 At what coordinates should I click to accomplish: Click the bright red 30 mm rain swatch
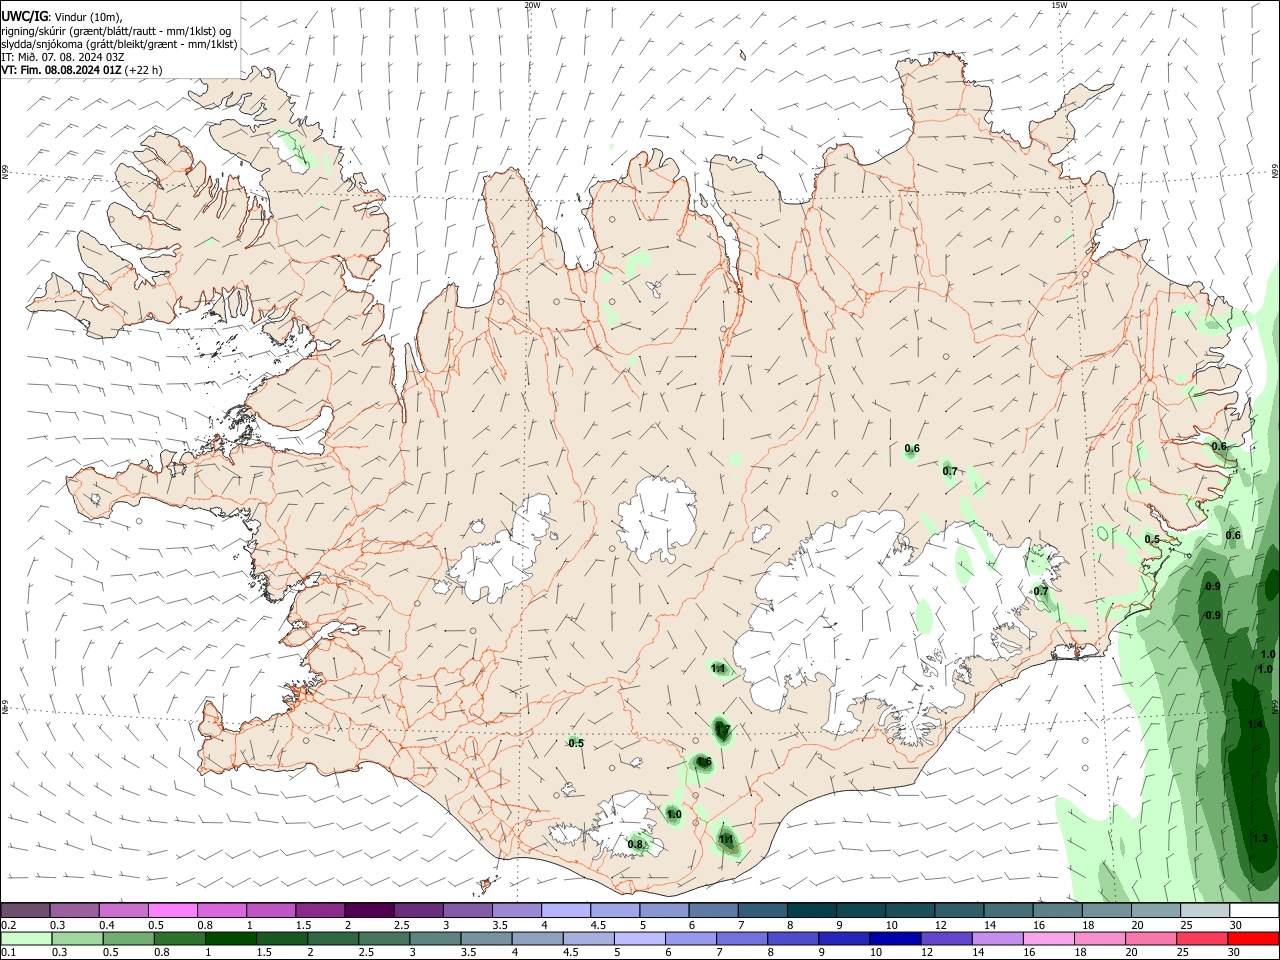pos(1253,938)
